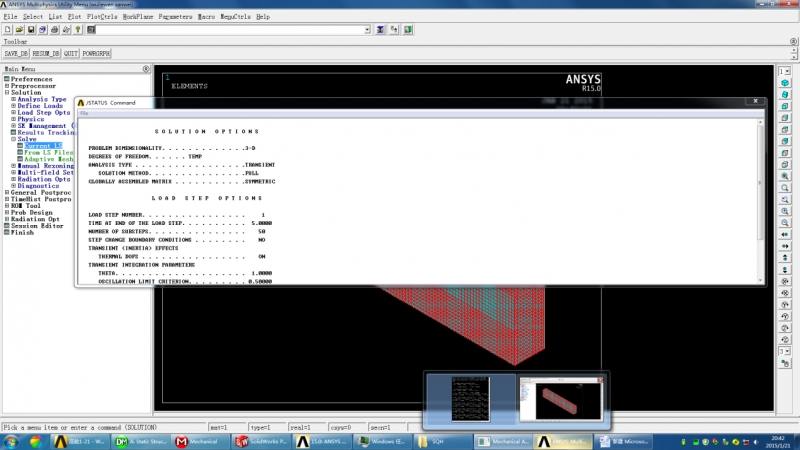Click the Dynamic Model Mode icon at bottom
800x450 pixels.
(x=785, y=363)
